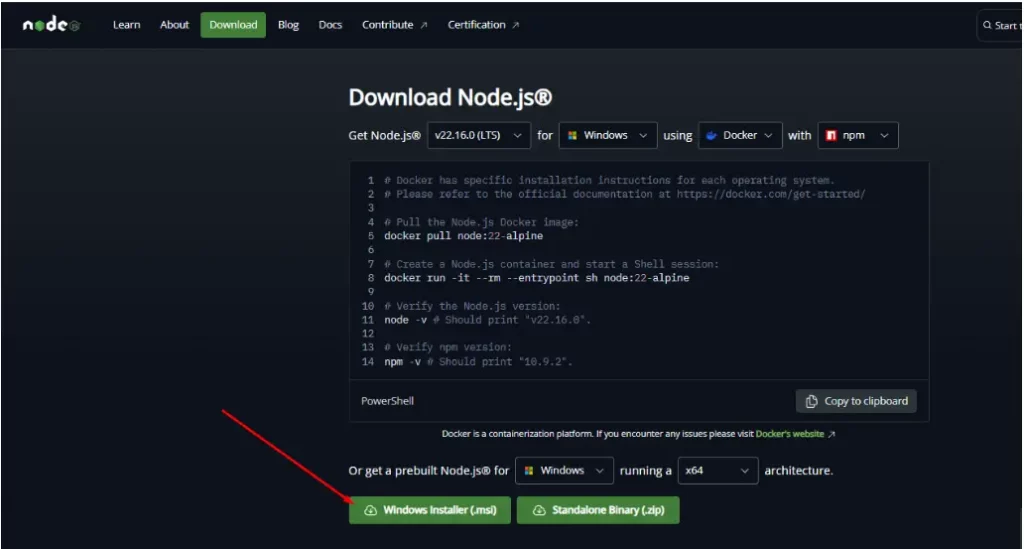Copy the code to clipboard
1024x549 pixels.
856,401
